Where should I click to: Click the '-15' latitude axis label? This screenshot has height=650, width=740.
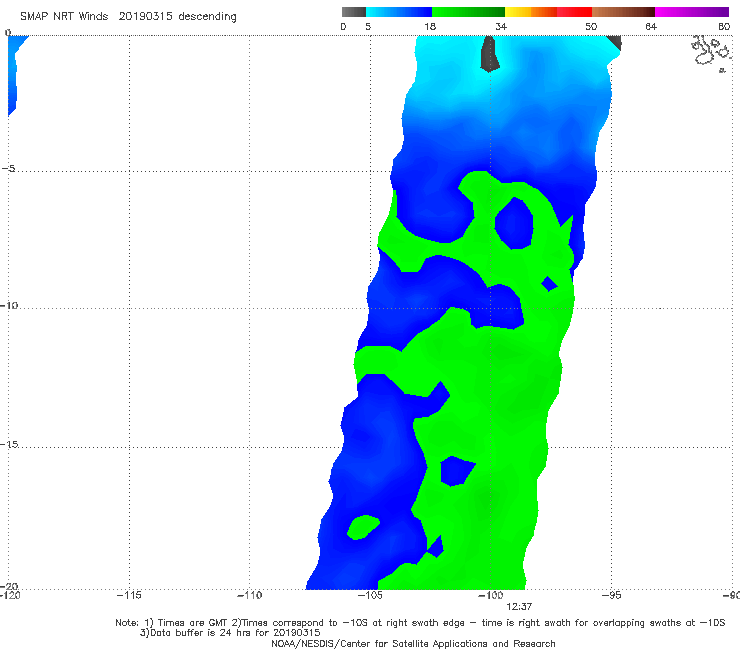click(9, 444)
